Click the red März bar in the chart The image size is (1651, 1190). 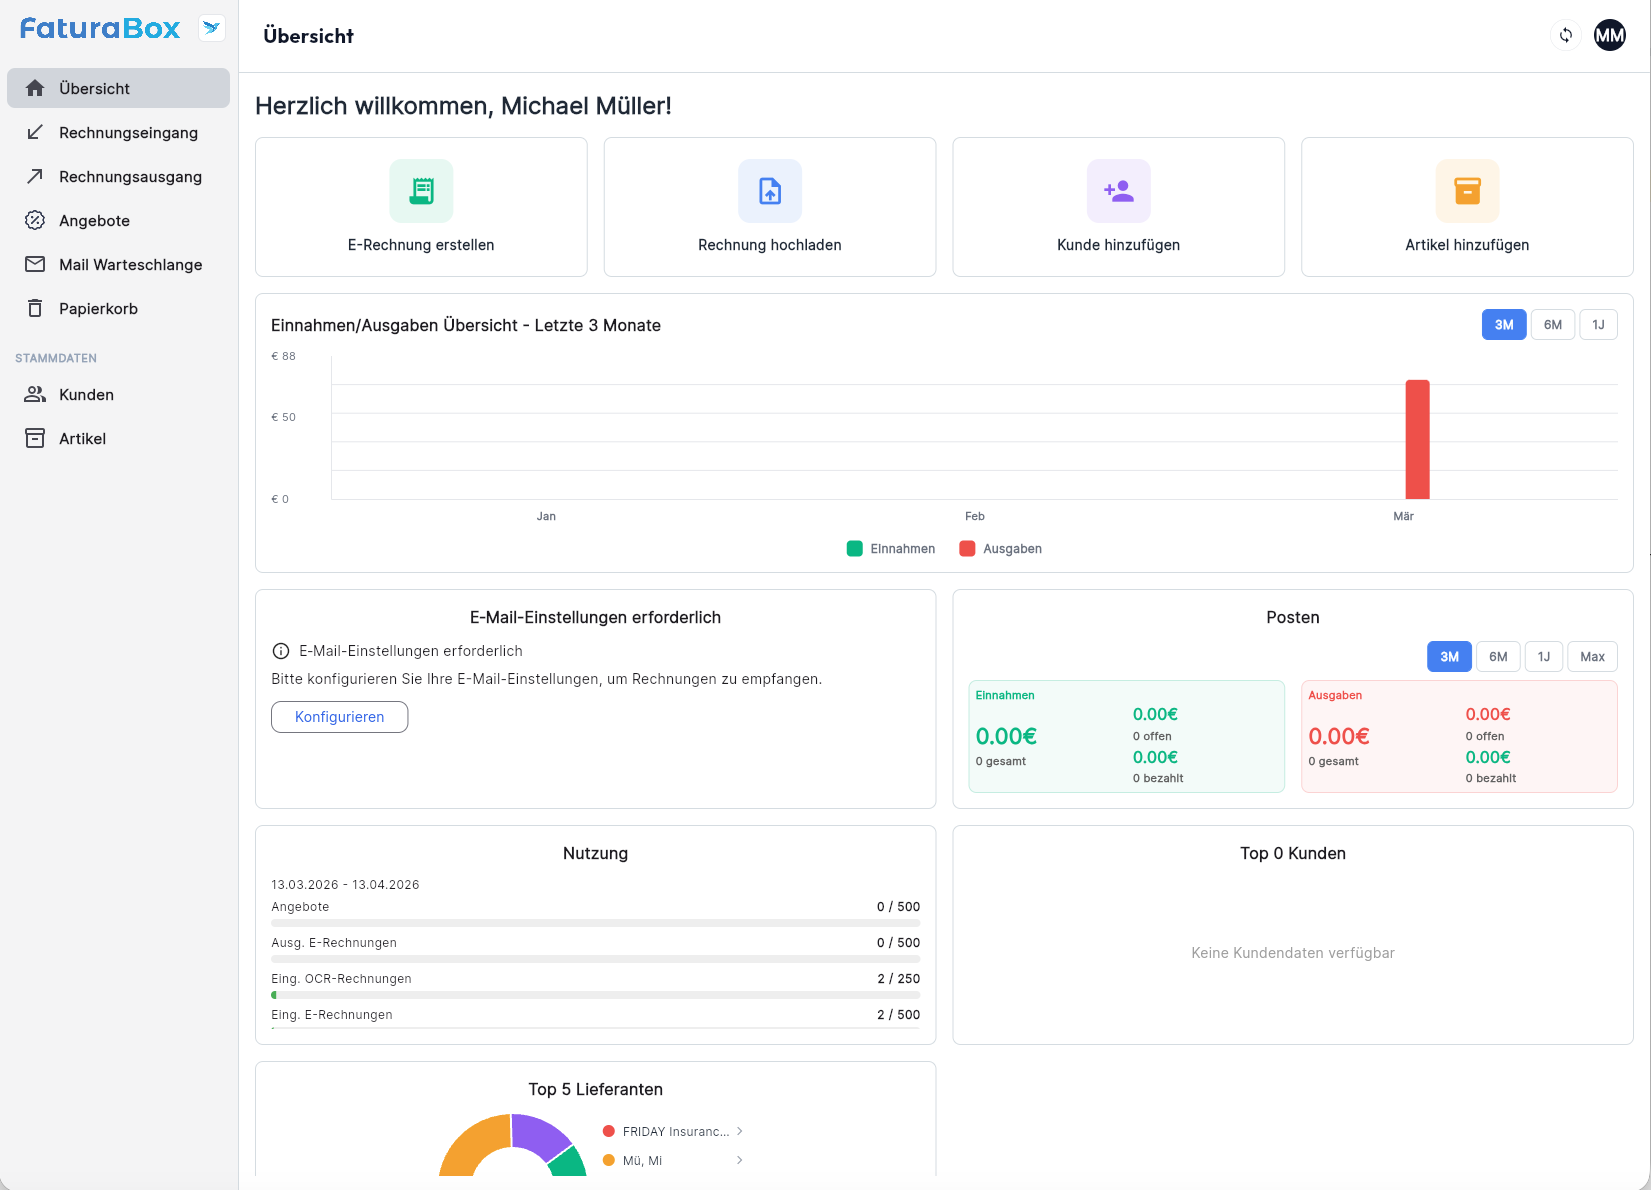click(1416, 440)
